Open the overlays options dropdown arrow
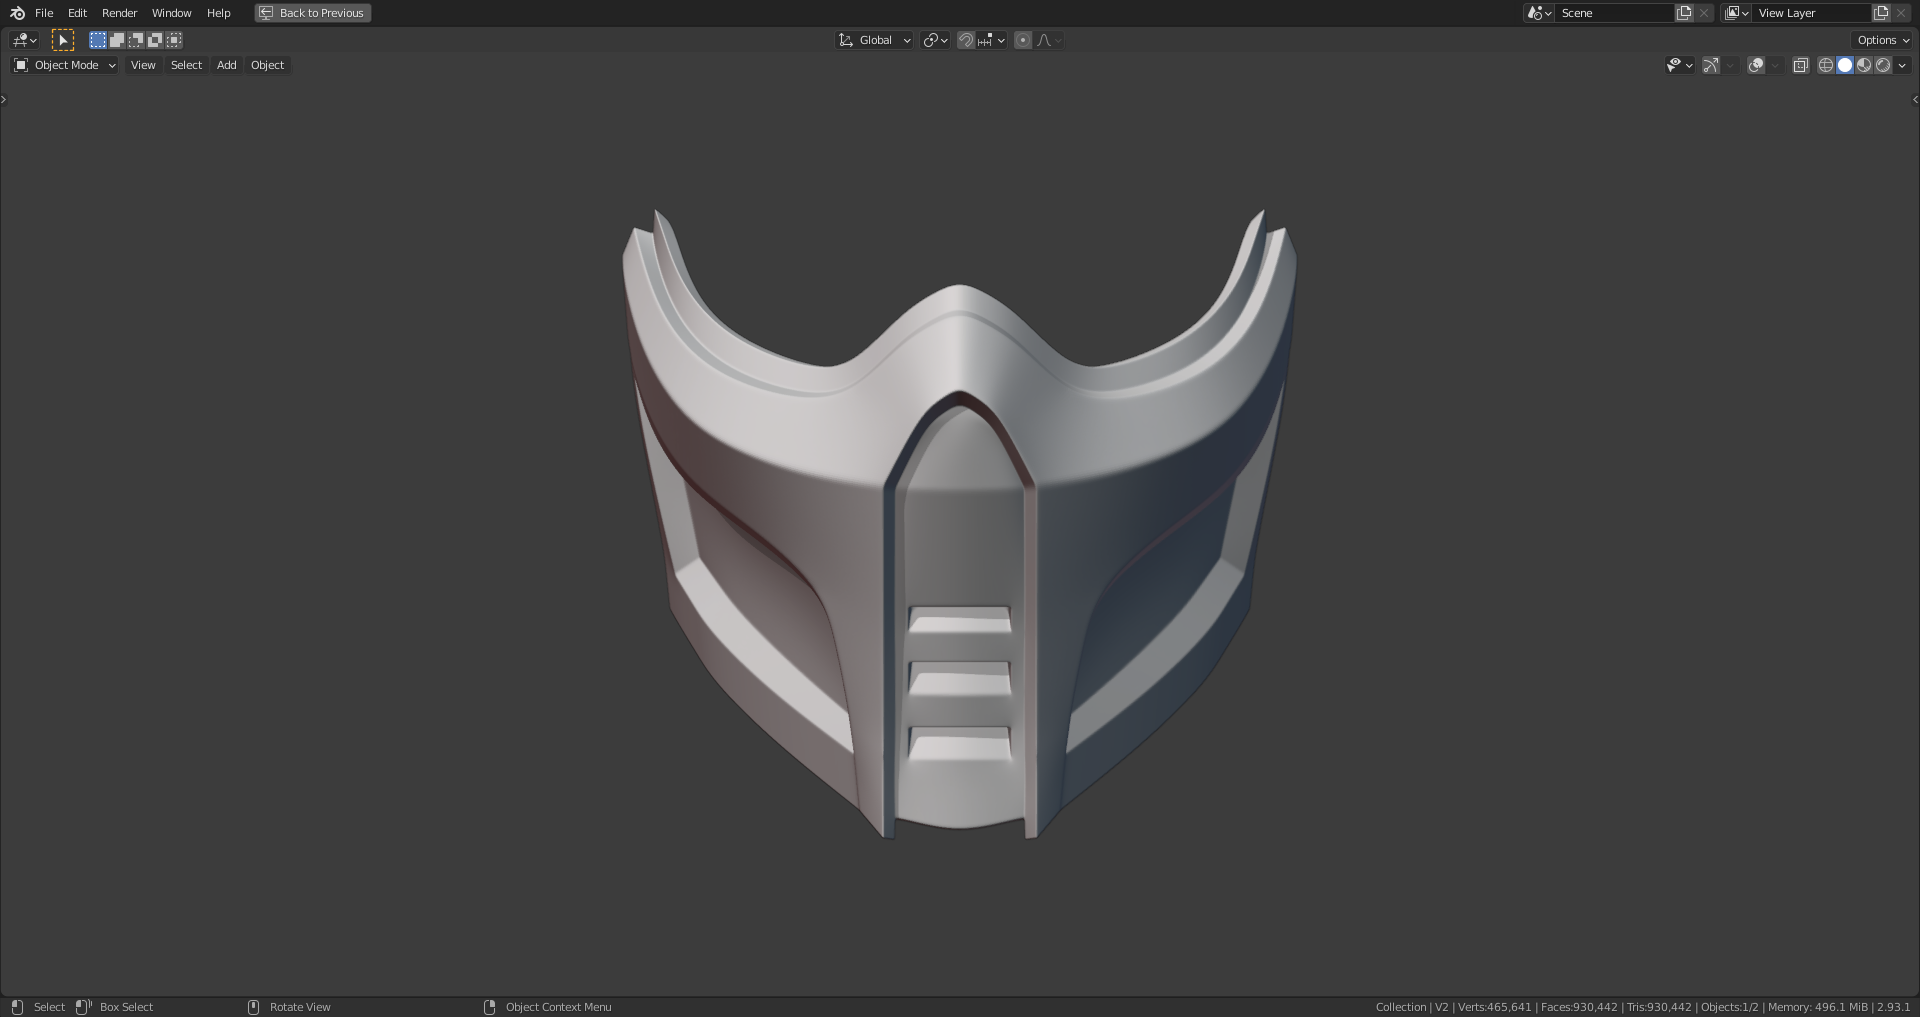The image size is (1920, 1017). pyautogui.click(x=1775, y=65)
